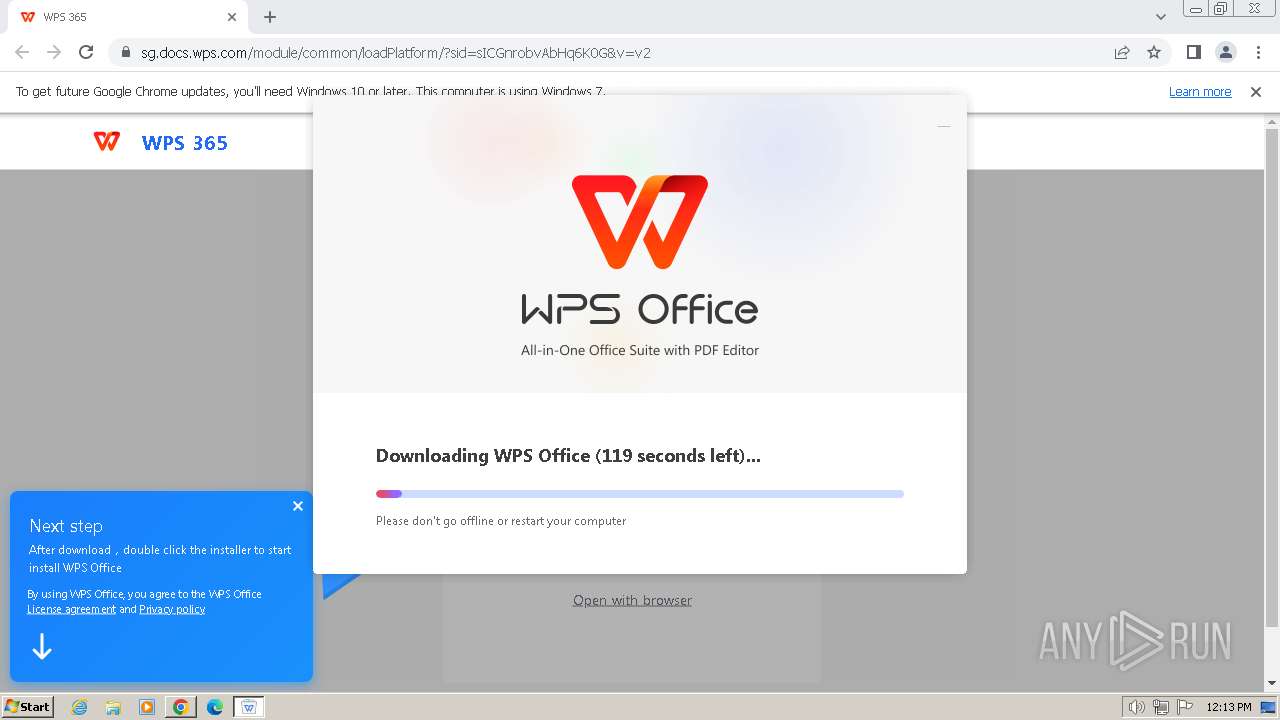
Task: Close the WPS 365 tab
Action: [x=232, y=17]
